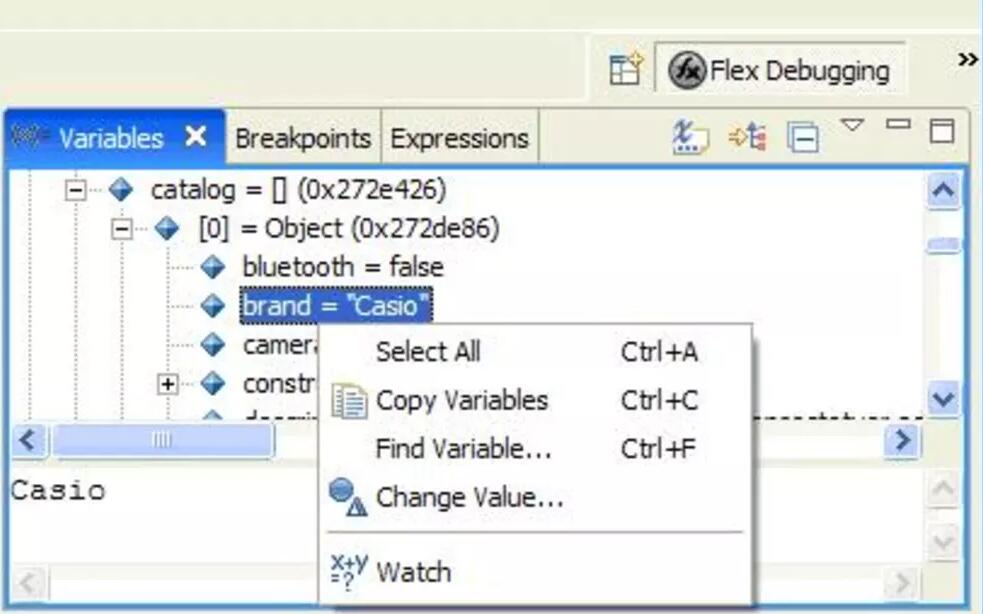Toggle Show Logical Structure icon
The height and width of the screenshot is (614, 983).
click(x=747, y=137)
